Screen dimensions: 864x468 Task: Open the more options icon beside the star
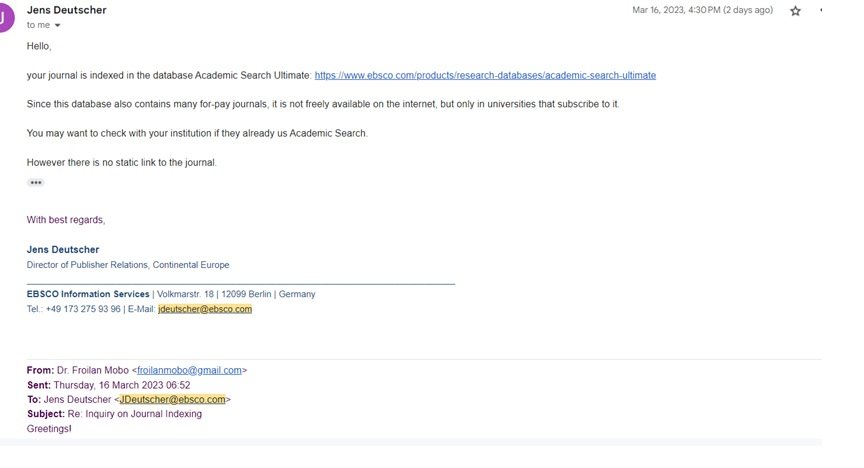click(820, 10)
